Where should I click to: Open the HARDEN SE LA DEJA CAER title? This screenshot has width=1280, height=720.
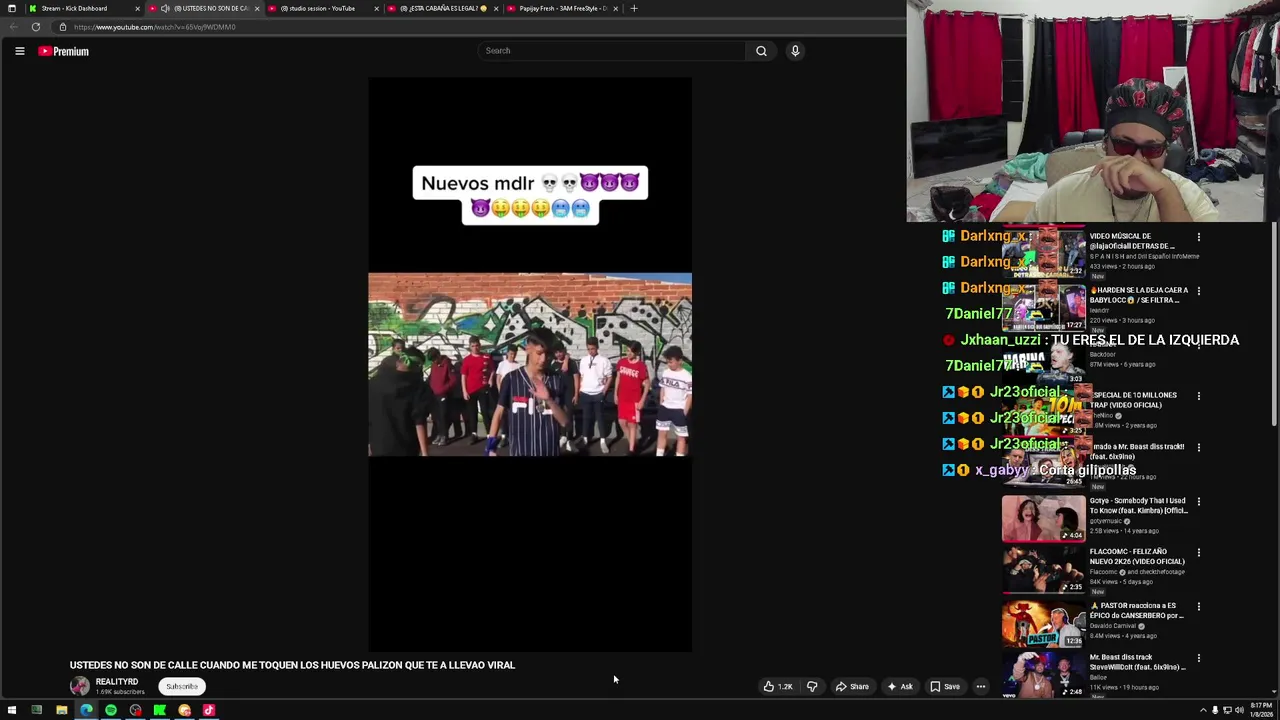click(1139, 295)
